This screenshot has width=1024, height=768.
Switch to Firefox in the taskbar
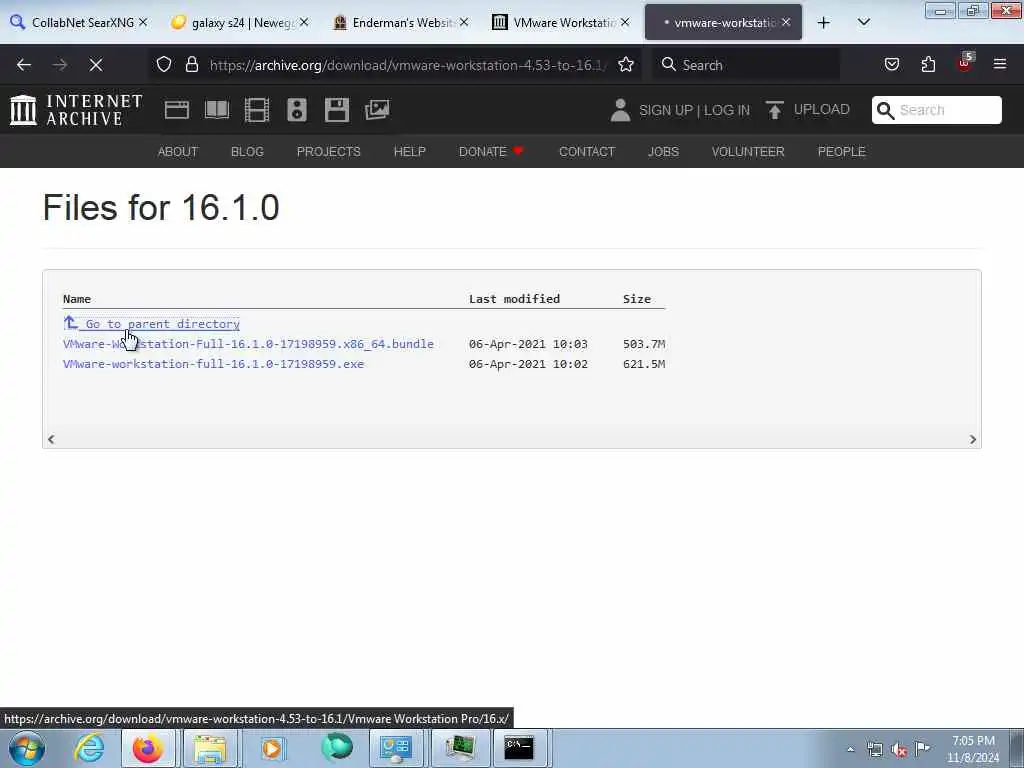click(x=148, y=748)
